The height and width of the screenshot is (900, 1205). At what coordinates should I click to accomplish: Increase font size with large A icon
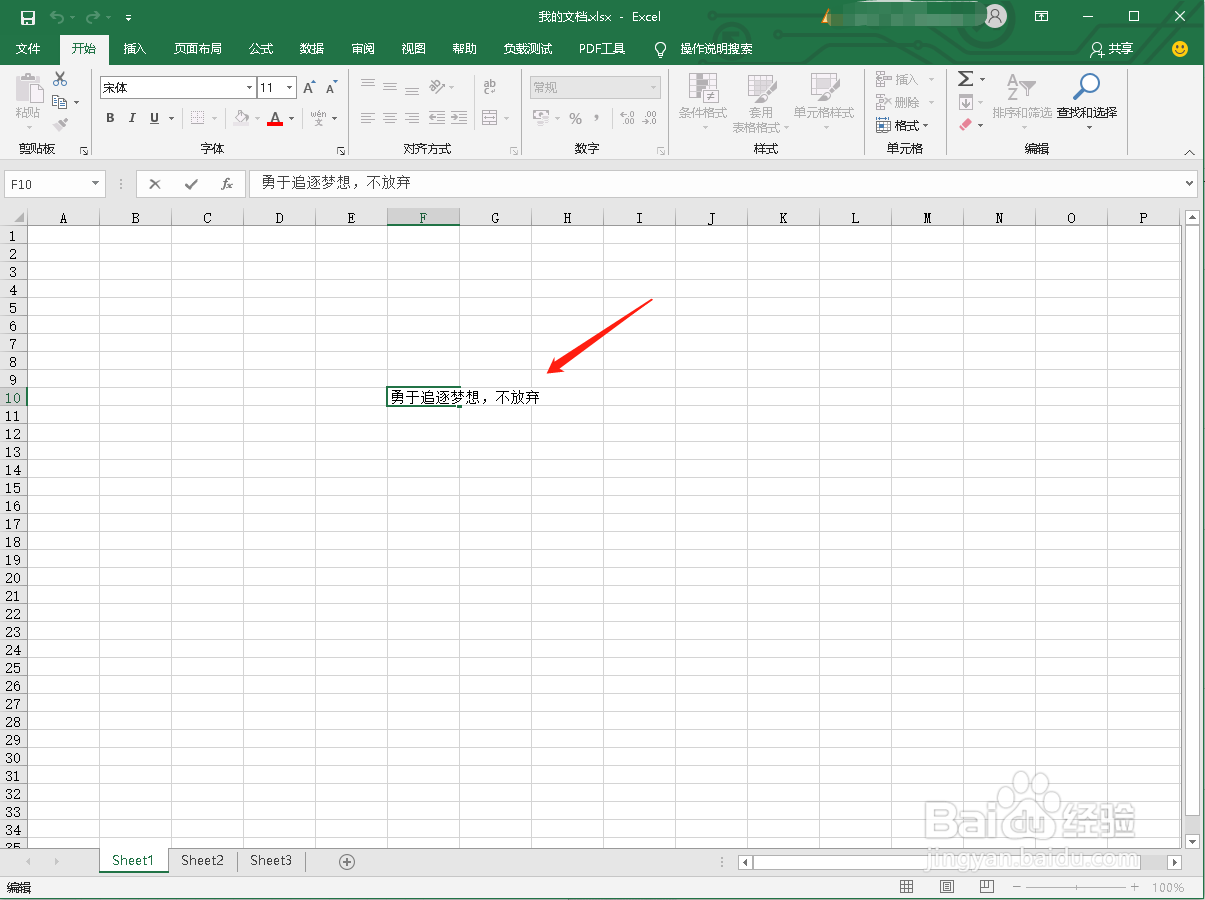coord(309,88)
